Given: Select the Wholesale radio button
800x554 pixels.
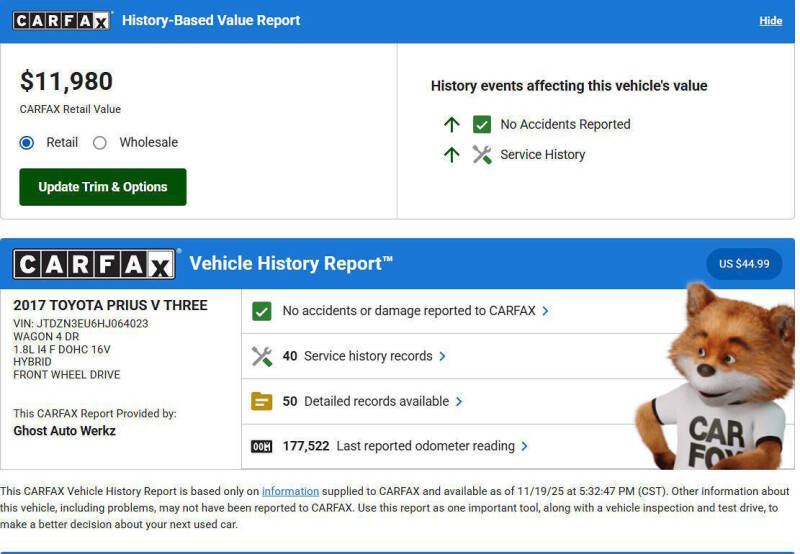Looking at the screenshot, I should (x=100, y=143).
